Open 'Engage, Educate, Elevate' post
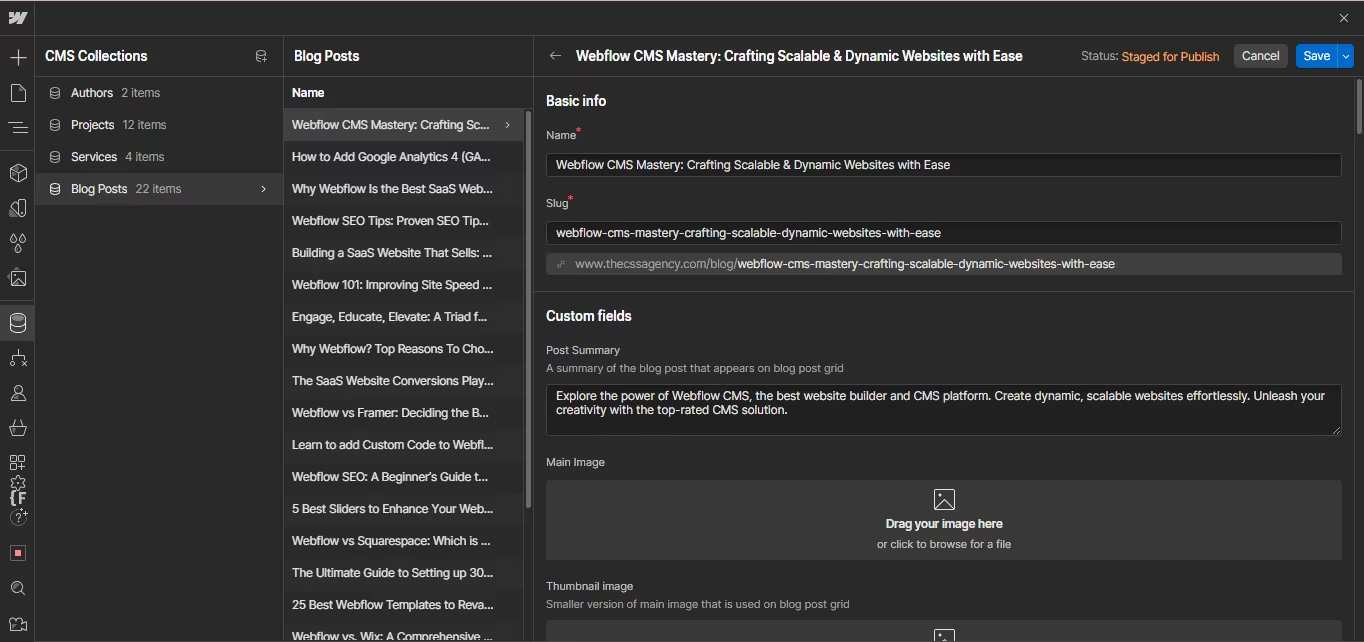 403,317
